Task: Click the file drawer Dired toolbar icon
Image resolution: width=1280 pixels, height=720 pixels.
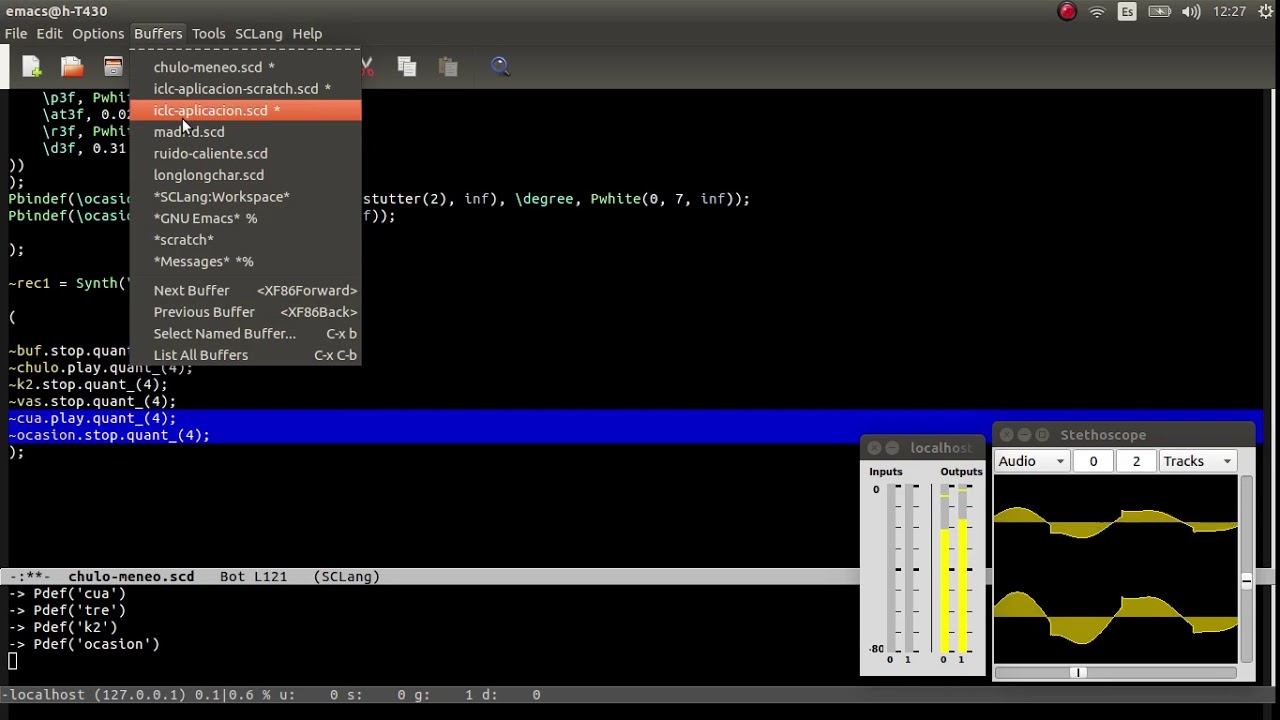Action: tap(113, 67)
